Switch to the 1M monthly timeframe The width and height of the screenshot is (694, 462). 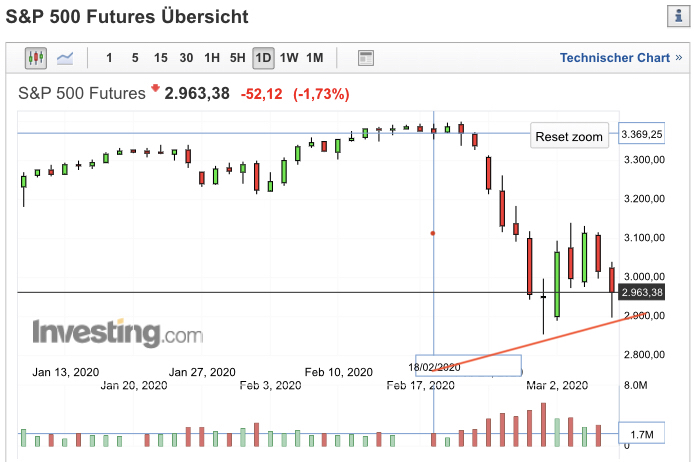[315, 58]
